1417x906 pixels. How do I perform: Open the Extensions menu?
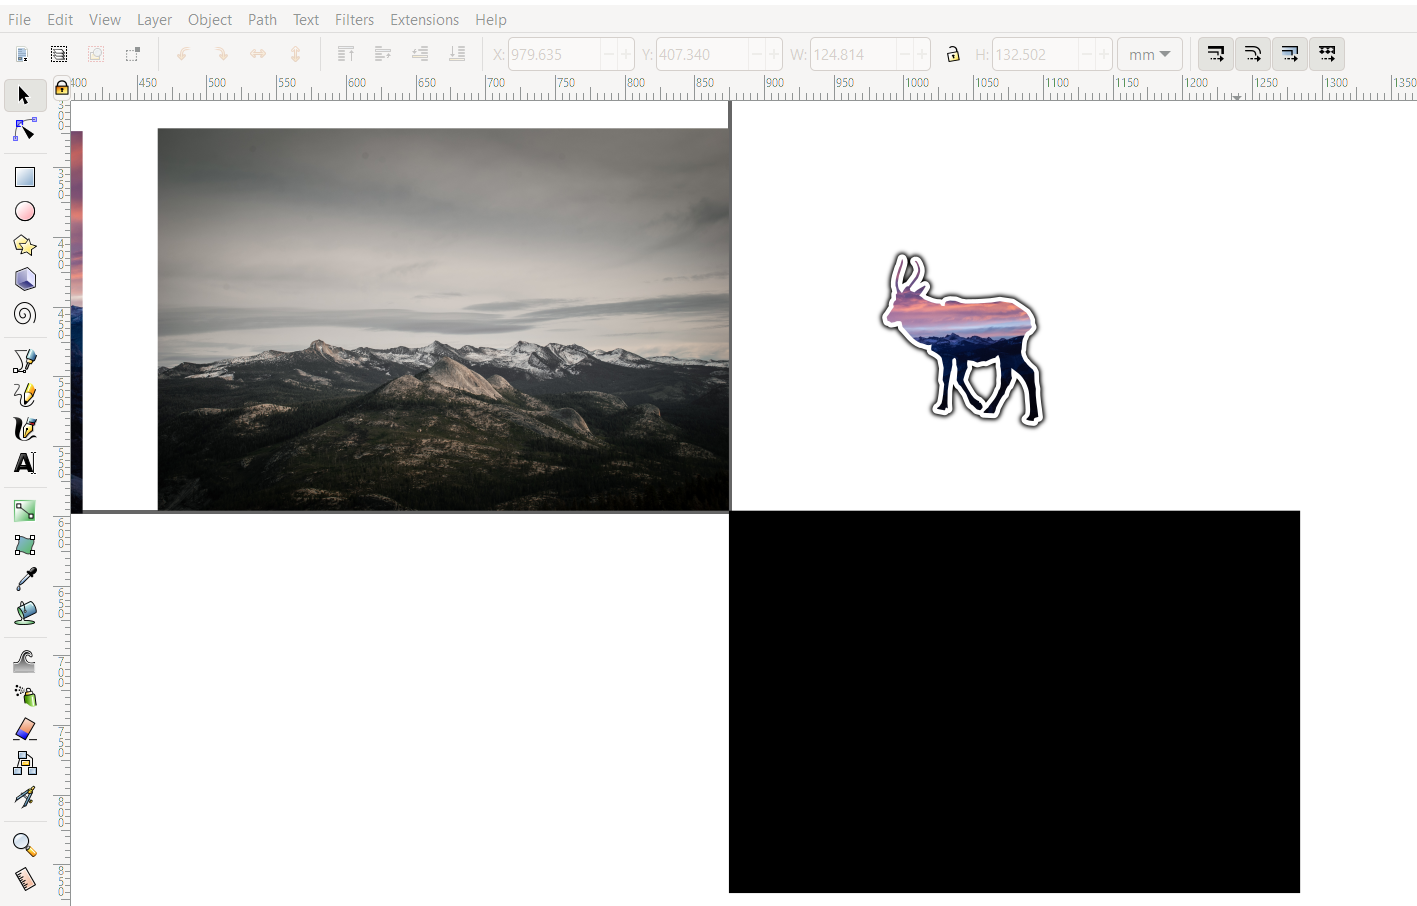[x=424, y=19]
